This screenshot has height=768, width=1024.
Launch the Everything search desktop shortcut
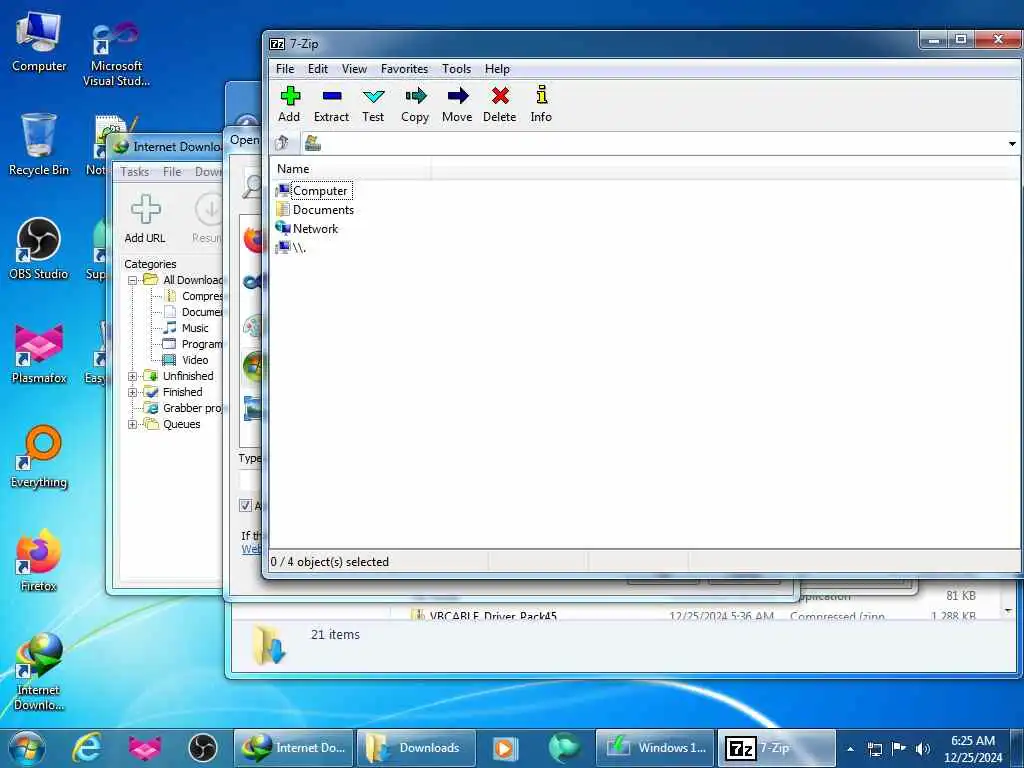39,457
